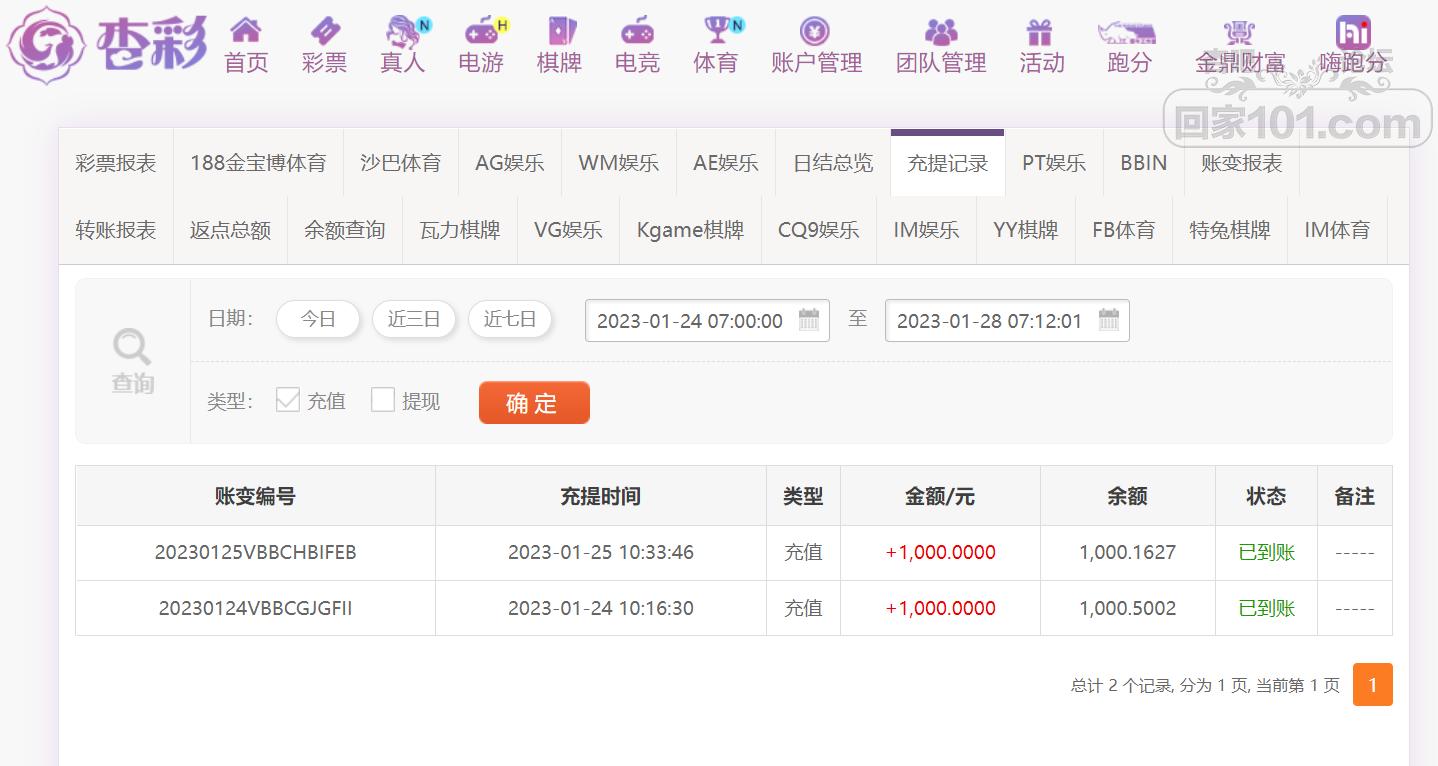Open the 真人 live dealer icon
Viewport: 1438px width, 766px height.
(403, 31)
